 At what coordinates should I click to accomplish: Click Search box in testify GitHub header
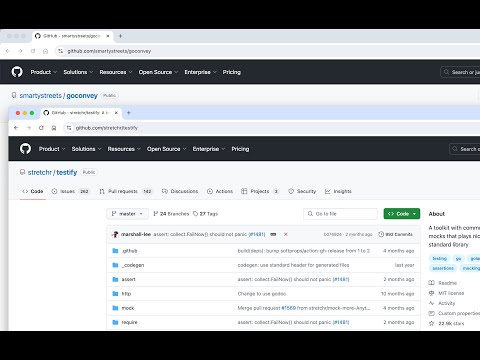pos(465,149)
